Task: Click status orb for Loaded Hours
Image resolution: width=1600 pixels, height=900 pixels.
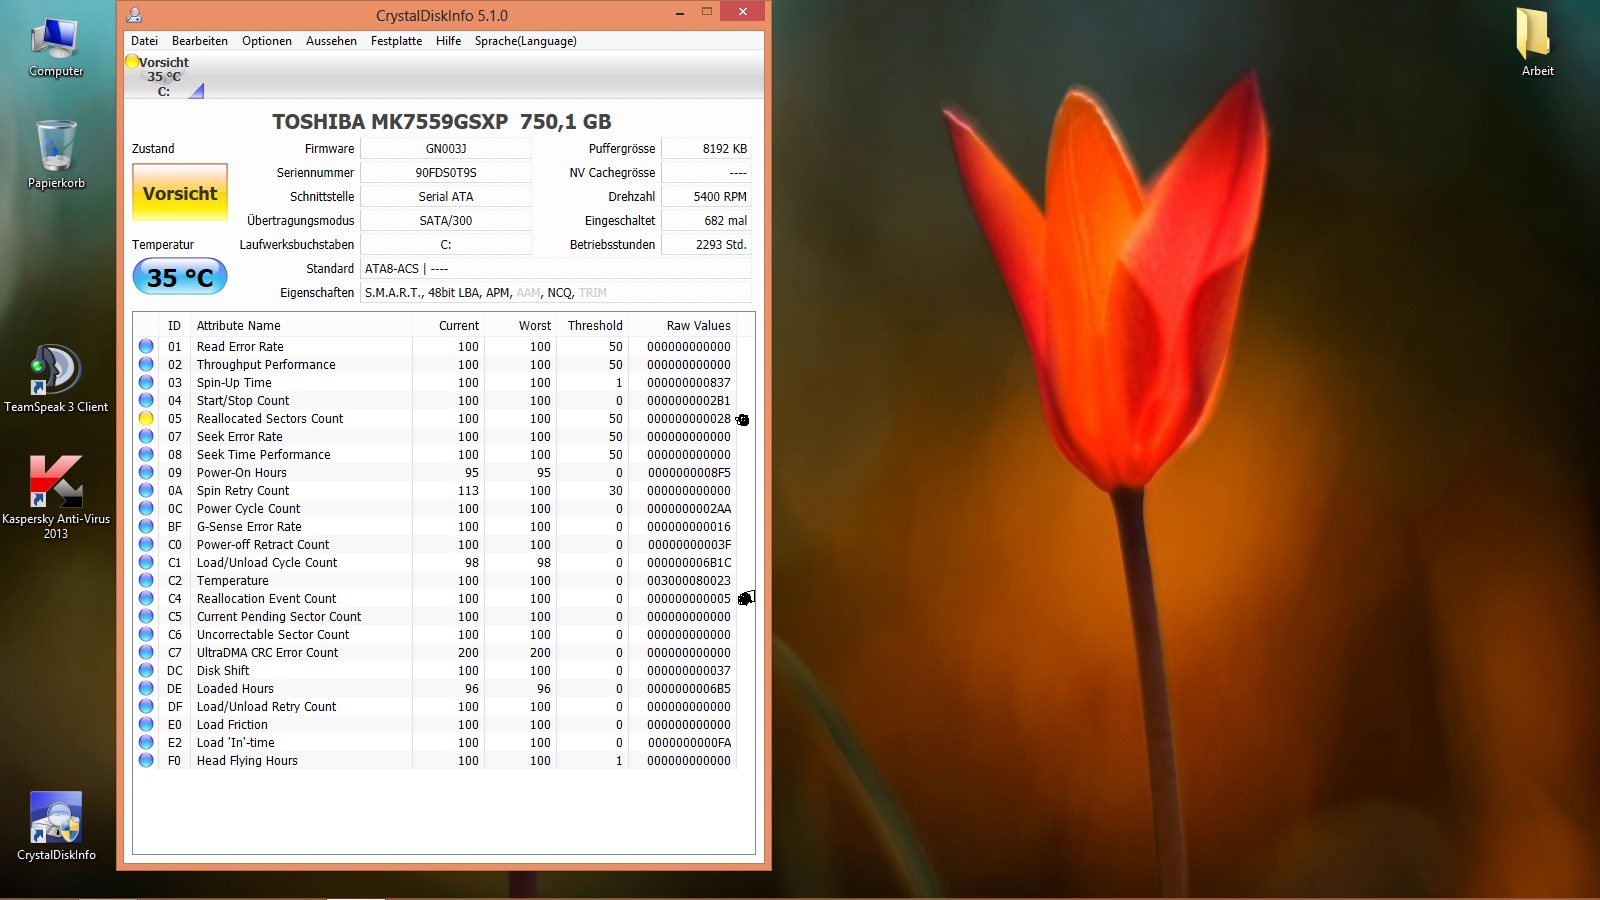Action: (x=146, y=689)
